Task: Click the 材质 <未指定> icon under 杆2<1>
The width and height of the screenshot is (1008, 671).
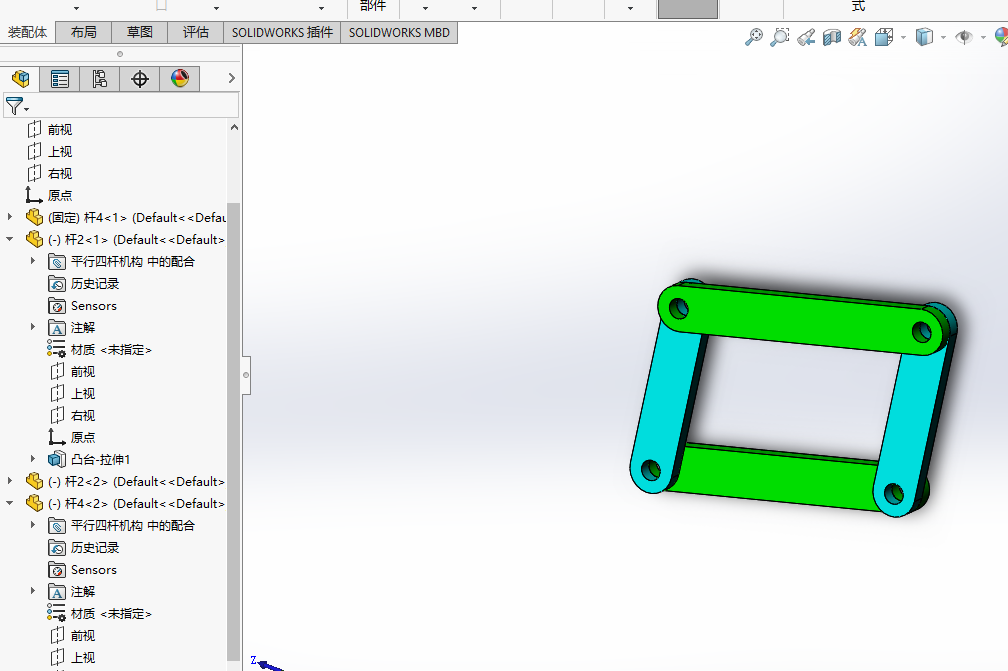Action: click(x=57, y=349)
